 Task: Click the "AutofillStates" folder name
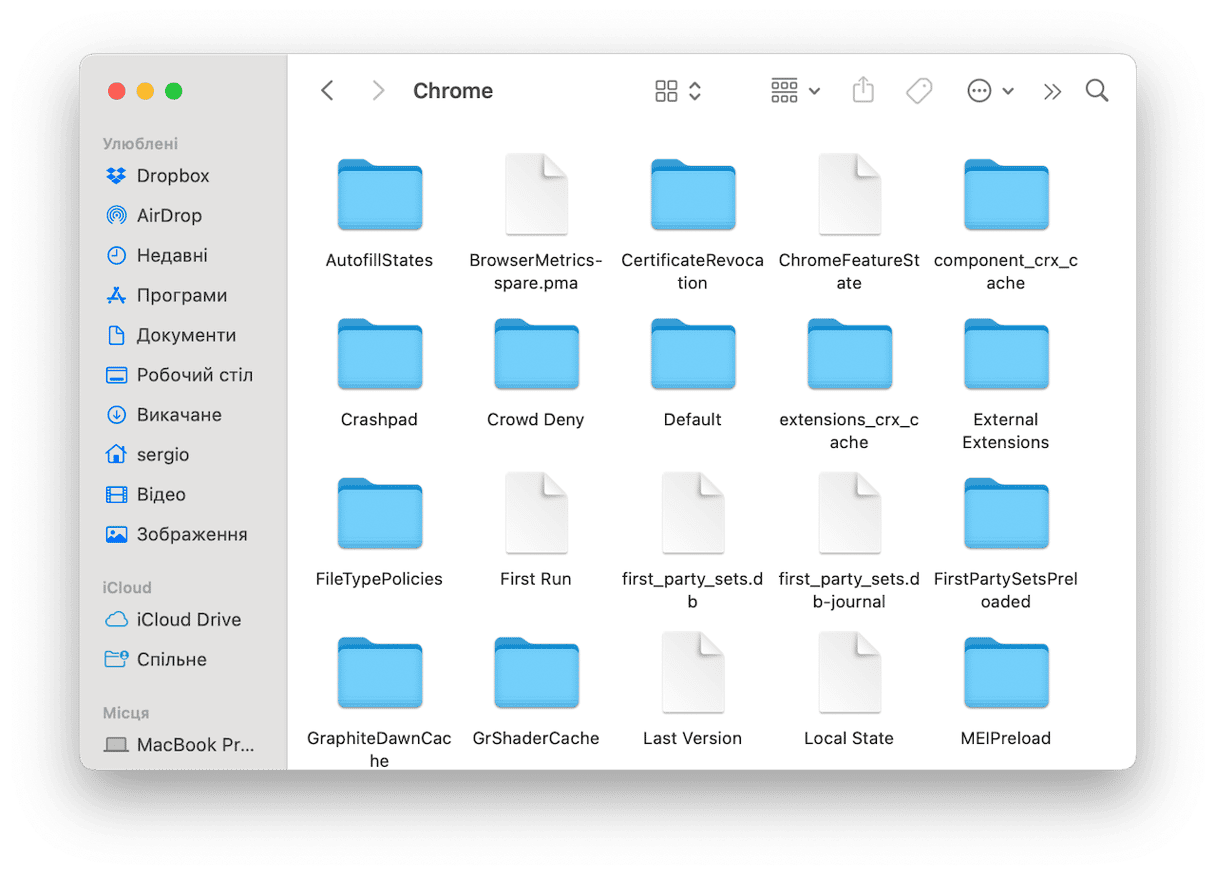click(380, 261)
